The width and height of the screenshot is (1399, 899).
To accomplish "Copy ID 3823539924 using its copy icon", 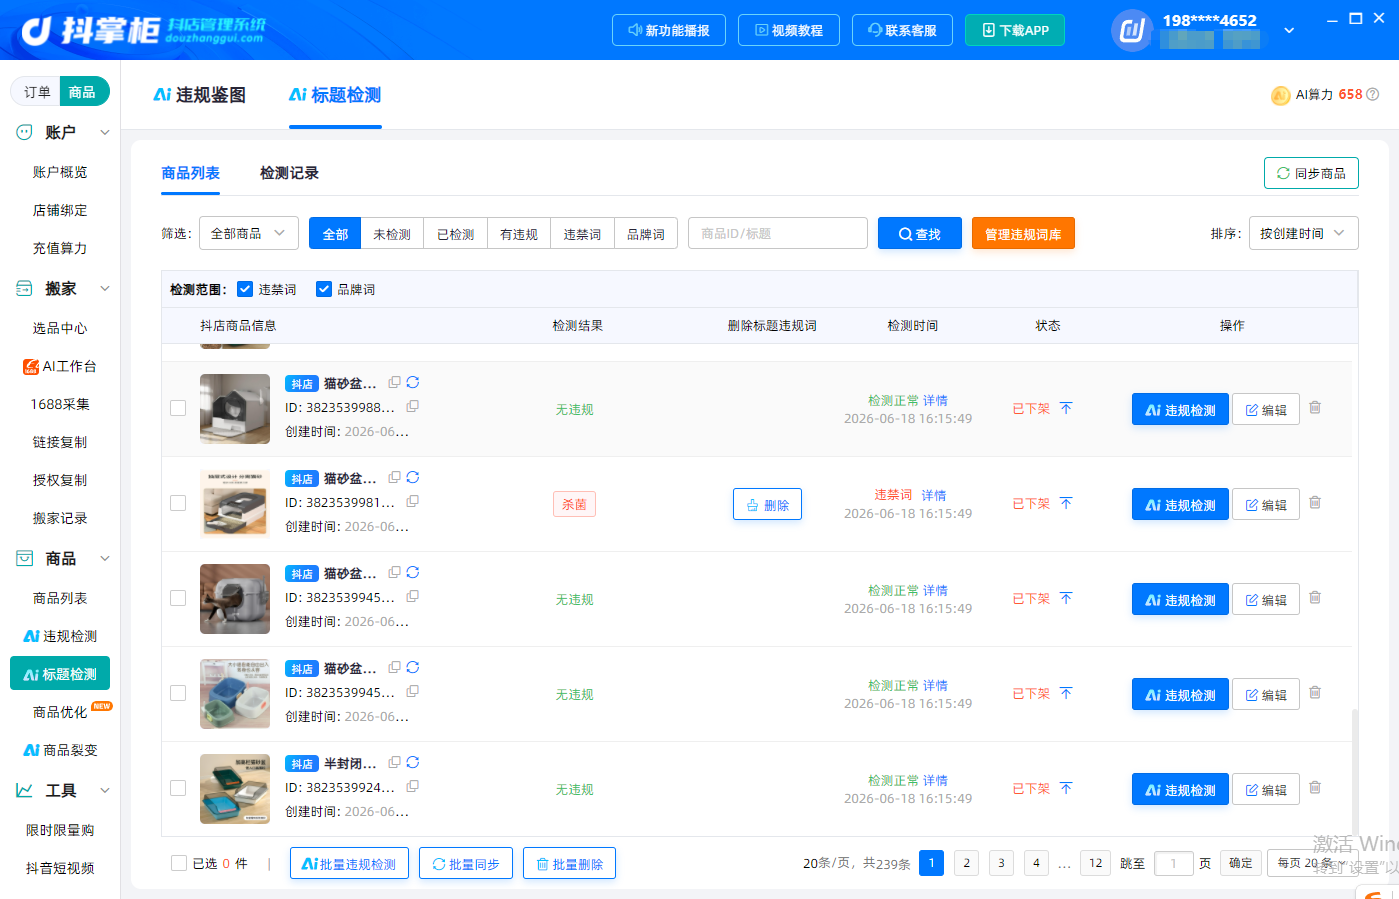I will (412, 786).
